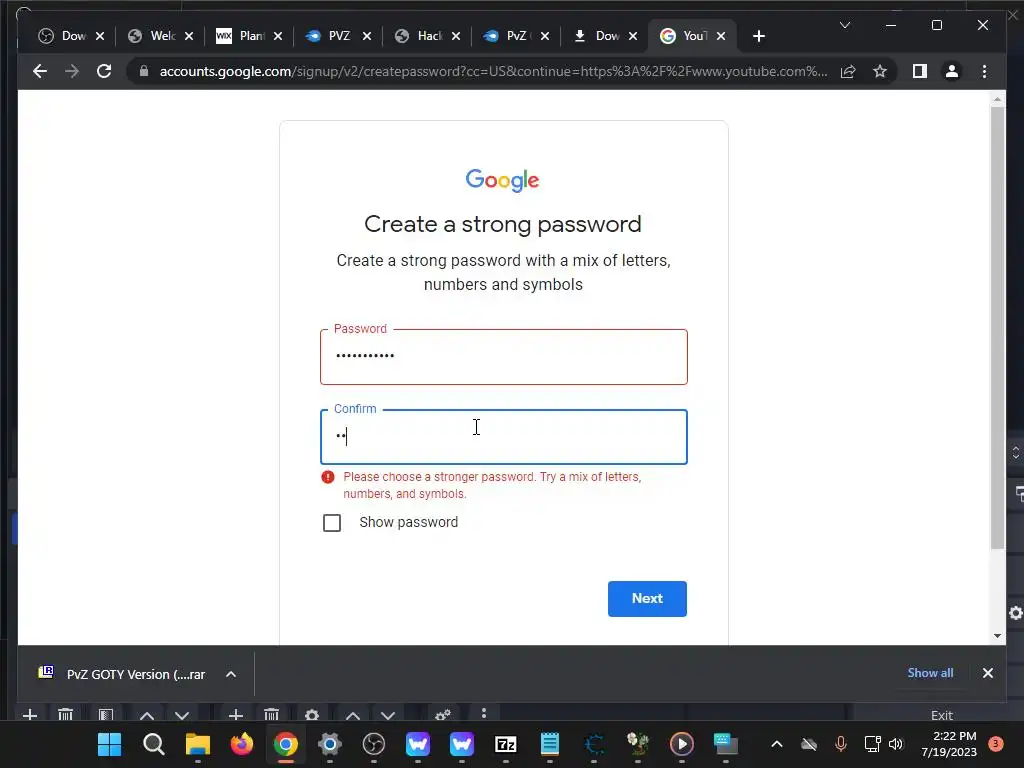Open the clock and date panel
Screen dimensions: 1024x768
949,744
